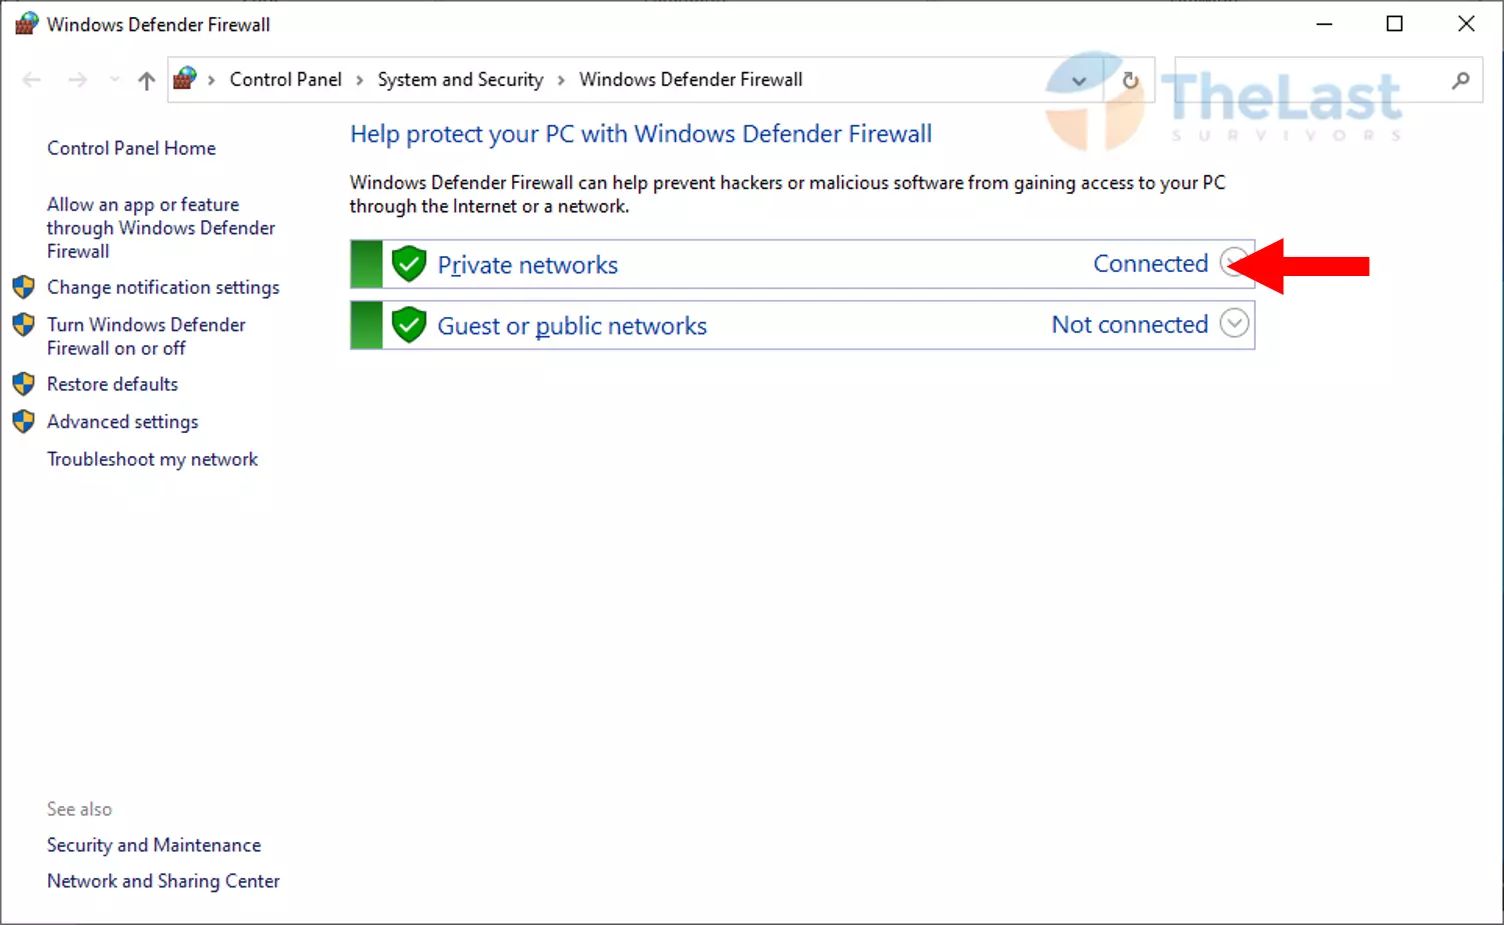Click Guest or public networks heading
Viewport: 1504px width, 925px height.
tap(572, 326)
